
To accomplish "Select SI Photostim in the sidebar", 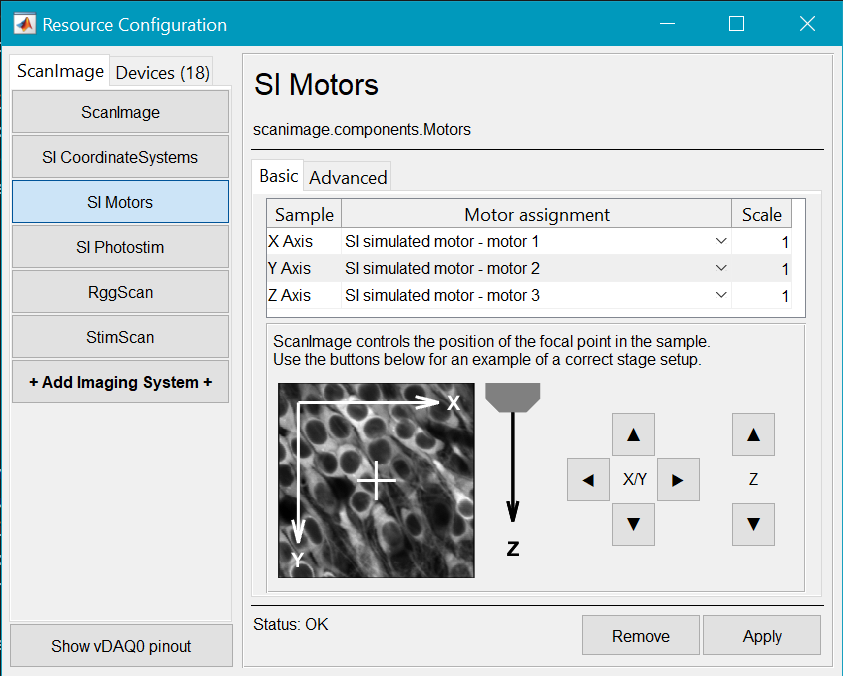I will 120,247.
